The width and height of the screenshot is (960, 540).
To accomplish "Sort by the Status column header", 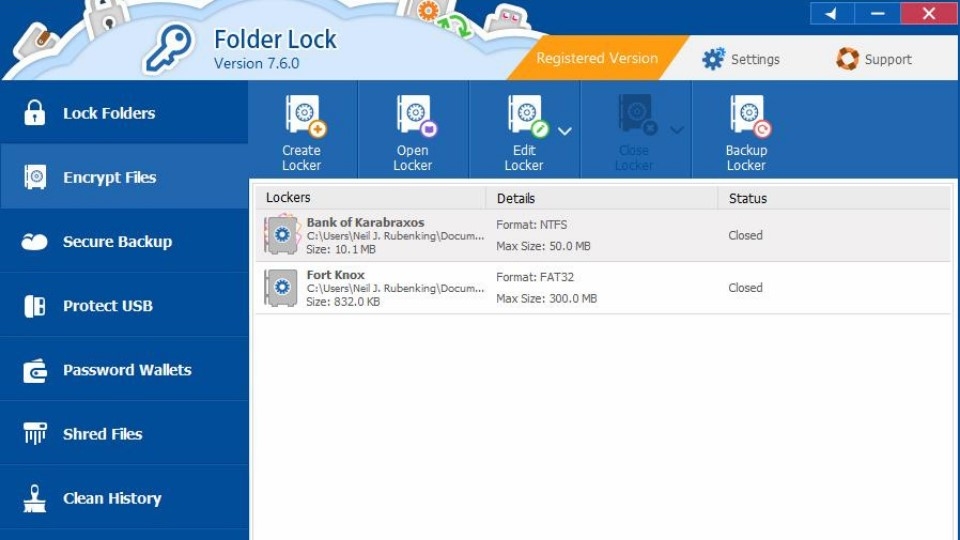I will point(834,198).
